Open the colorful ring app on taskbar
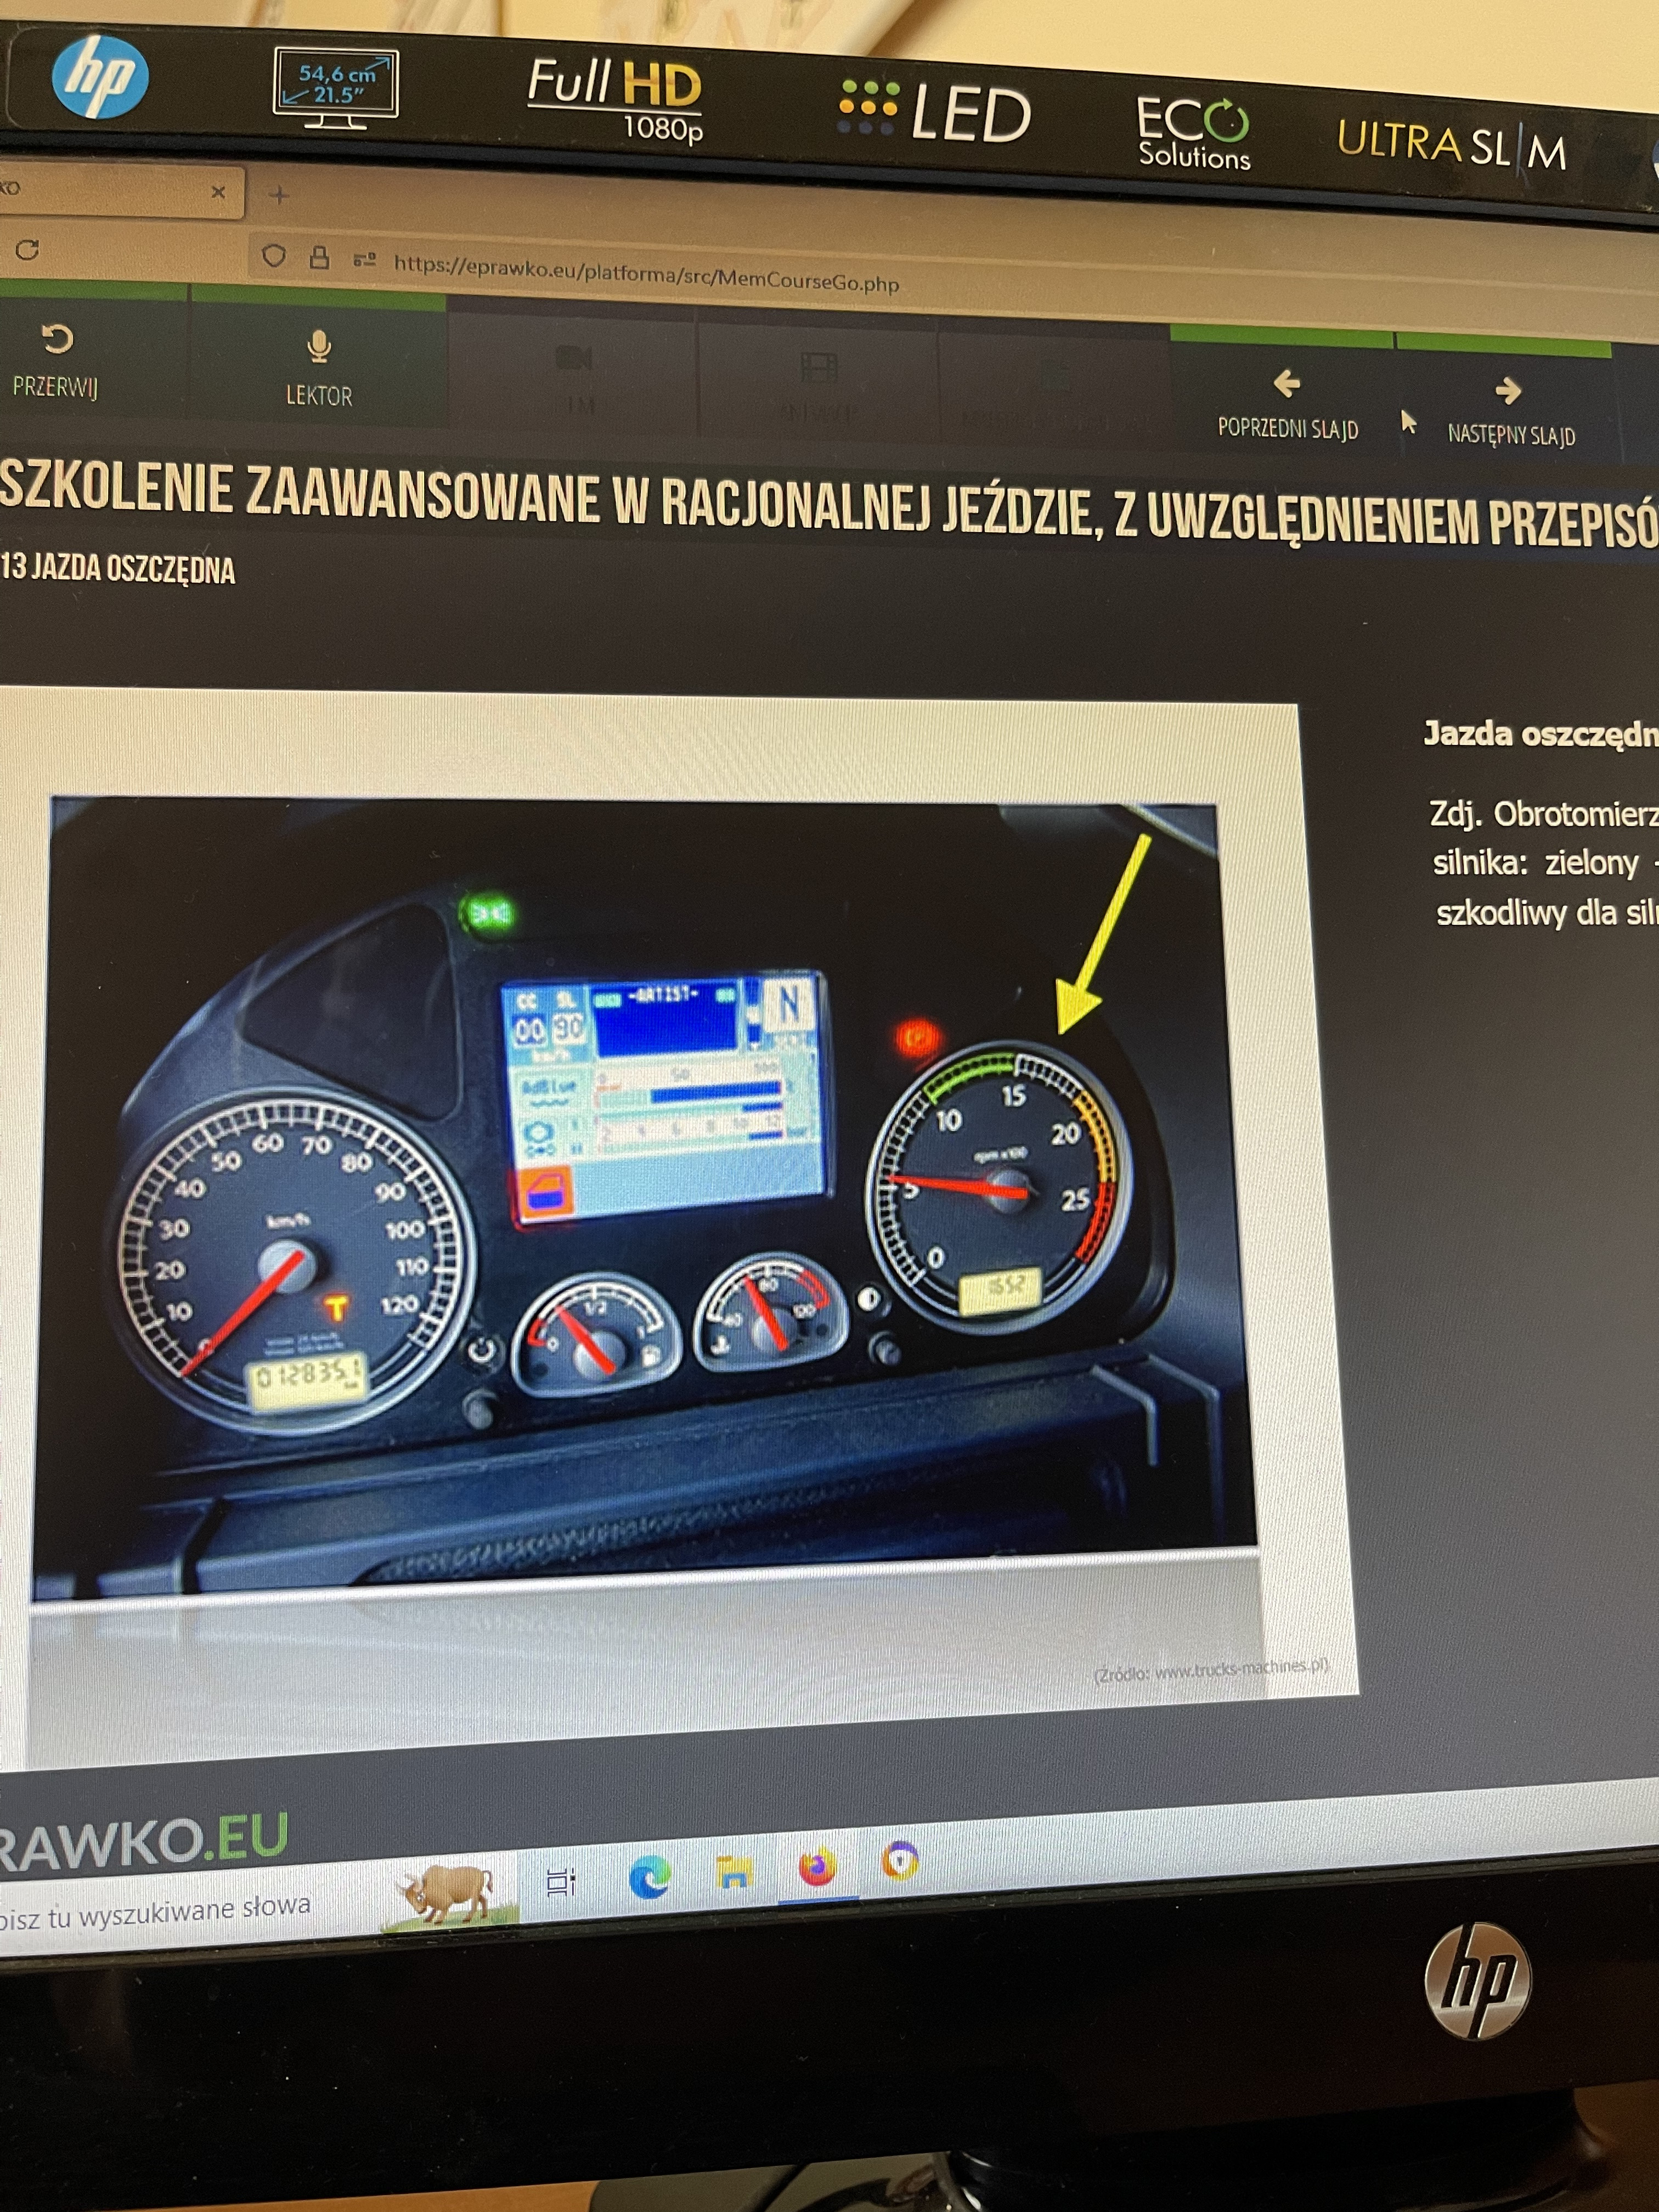The image size is (1659, 2212). pos(900,1861)
